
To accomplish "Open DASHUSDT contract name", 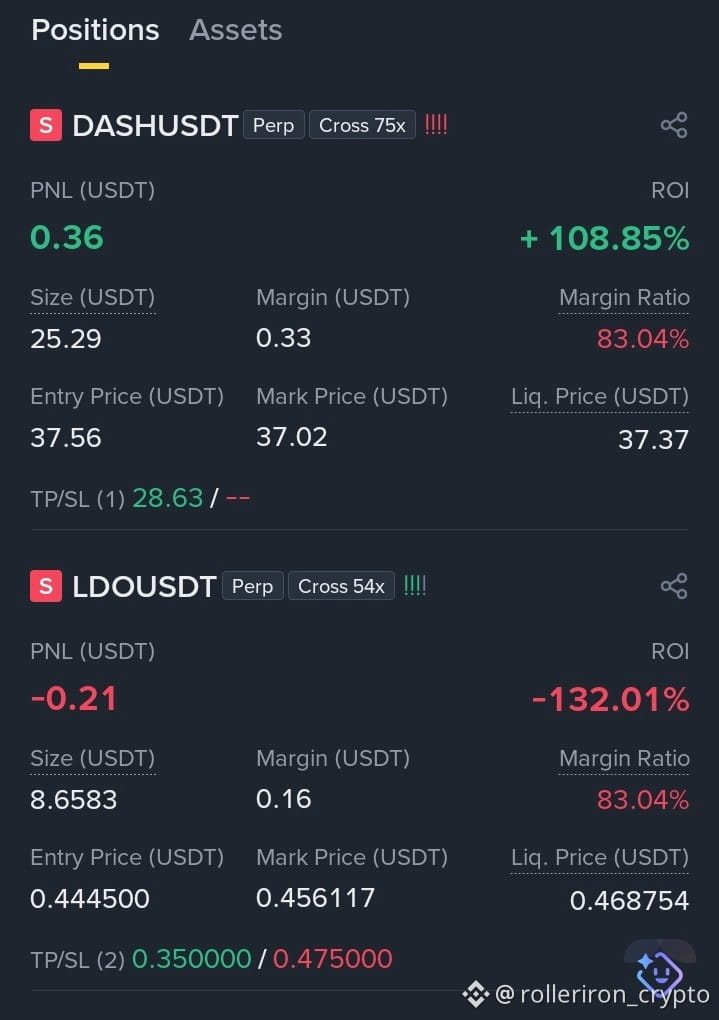I will [x=155, y=126].
